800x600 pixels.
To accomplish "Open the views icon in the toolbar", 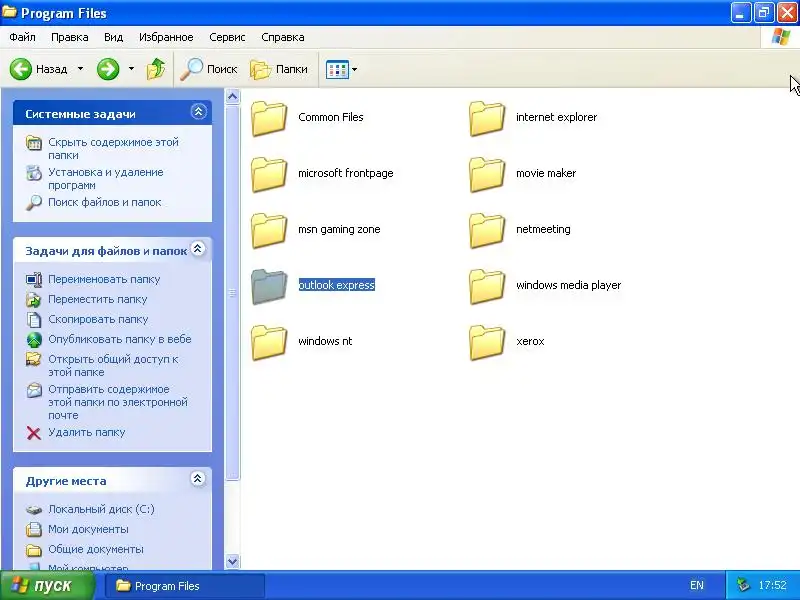I will (x=337, y=69).
